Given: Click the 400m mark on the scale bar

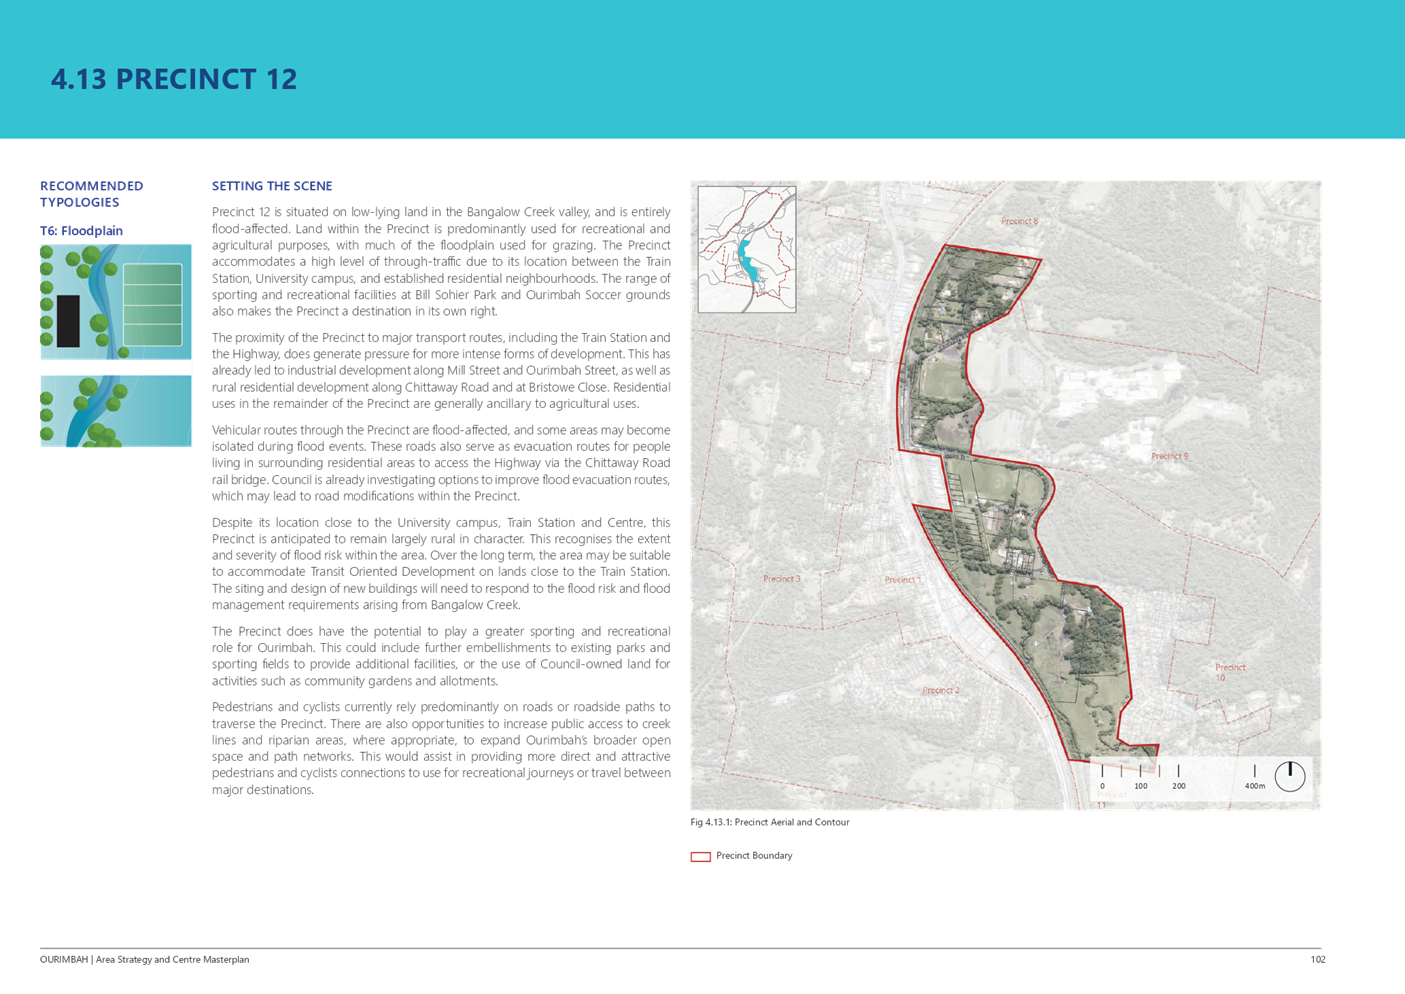Looking at the screenshot, I should coord(1254,785).
